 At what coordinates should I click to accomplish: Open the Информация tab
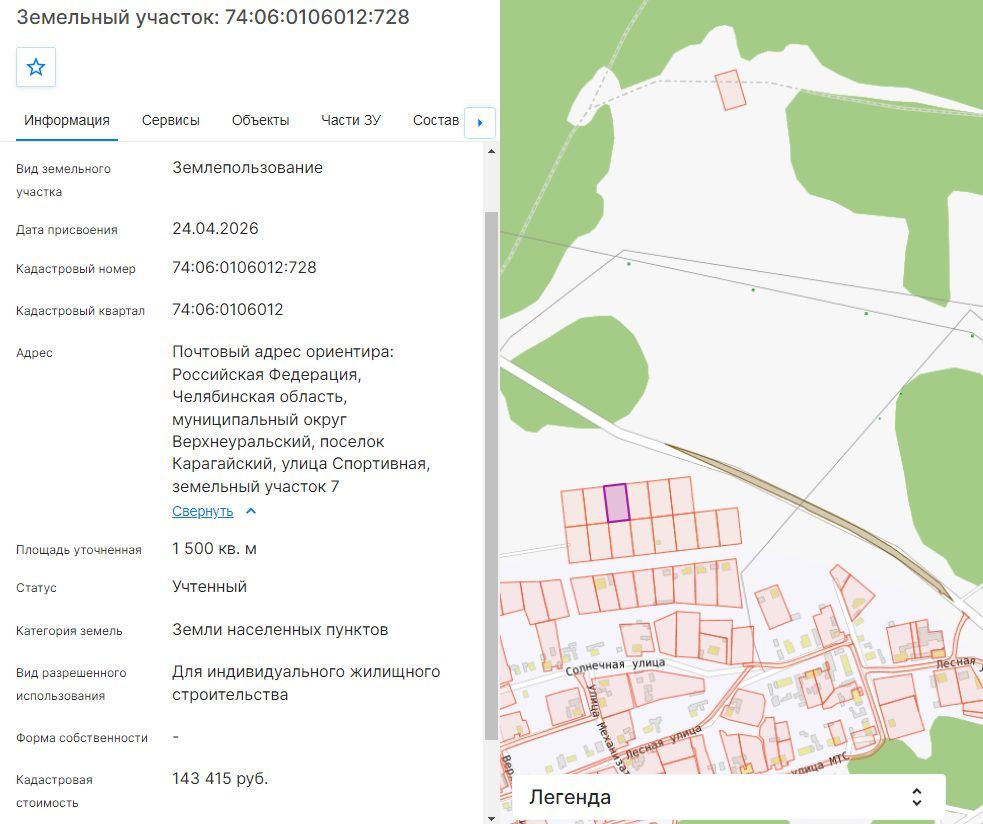click(x=66, y=120)
